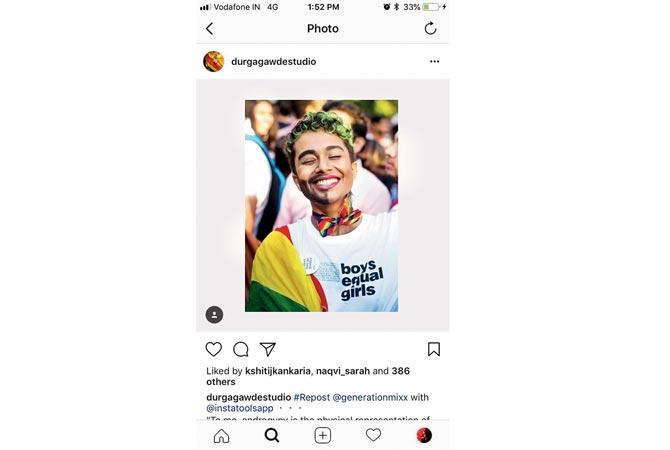Screen dimensions: 670x450
Task: Open durgagawdestudio username in post header
Action: click(x=273, y=62)
